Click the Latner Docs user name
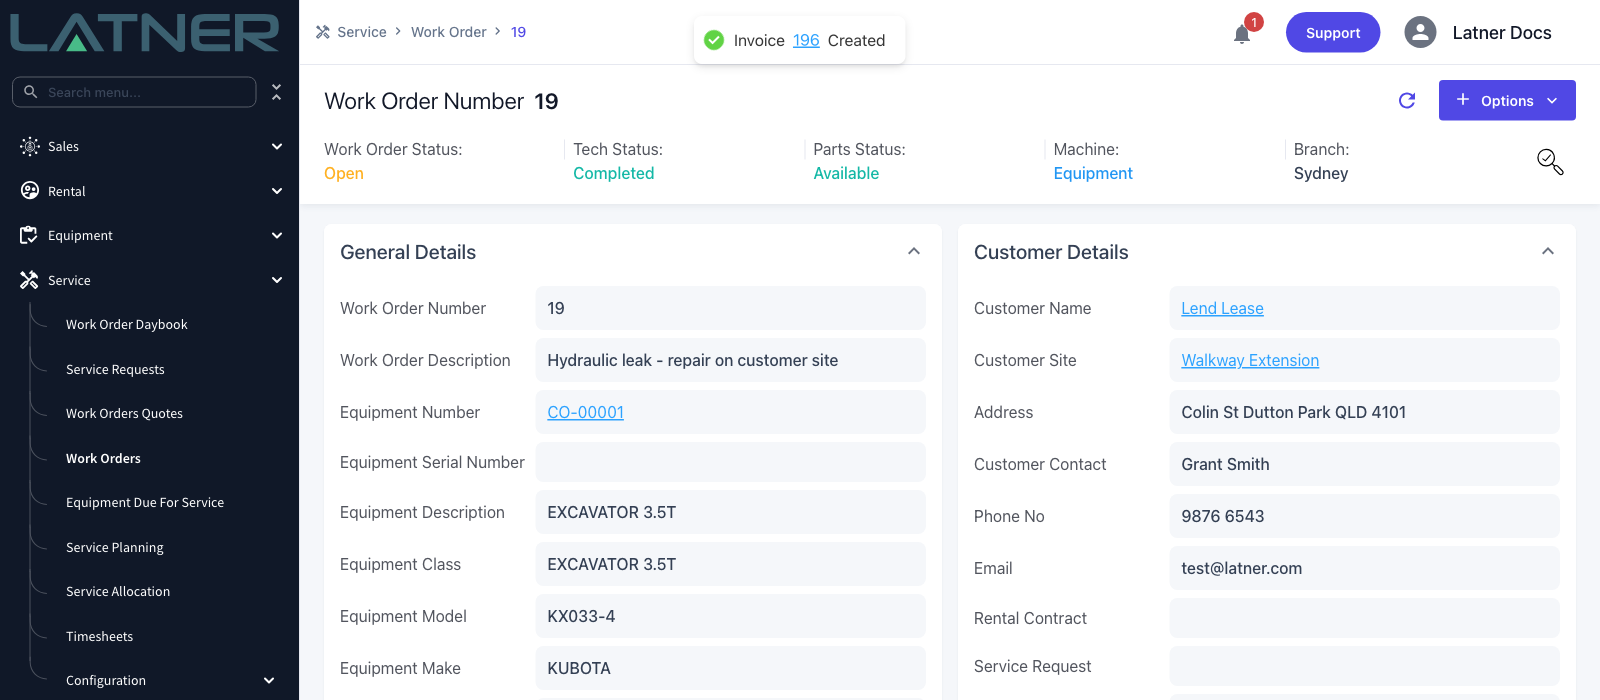The height and width of the screenshot is (700, 1600). pyautogui.click(x=1502, y=32)
